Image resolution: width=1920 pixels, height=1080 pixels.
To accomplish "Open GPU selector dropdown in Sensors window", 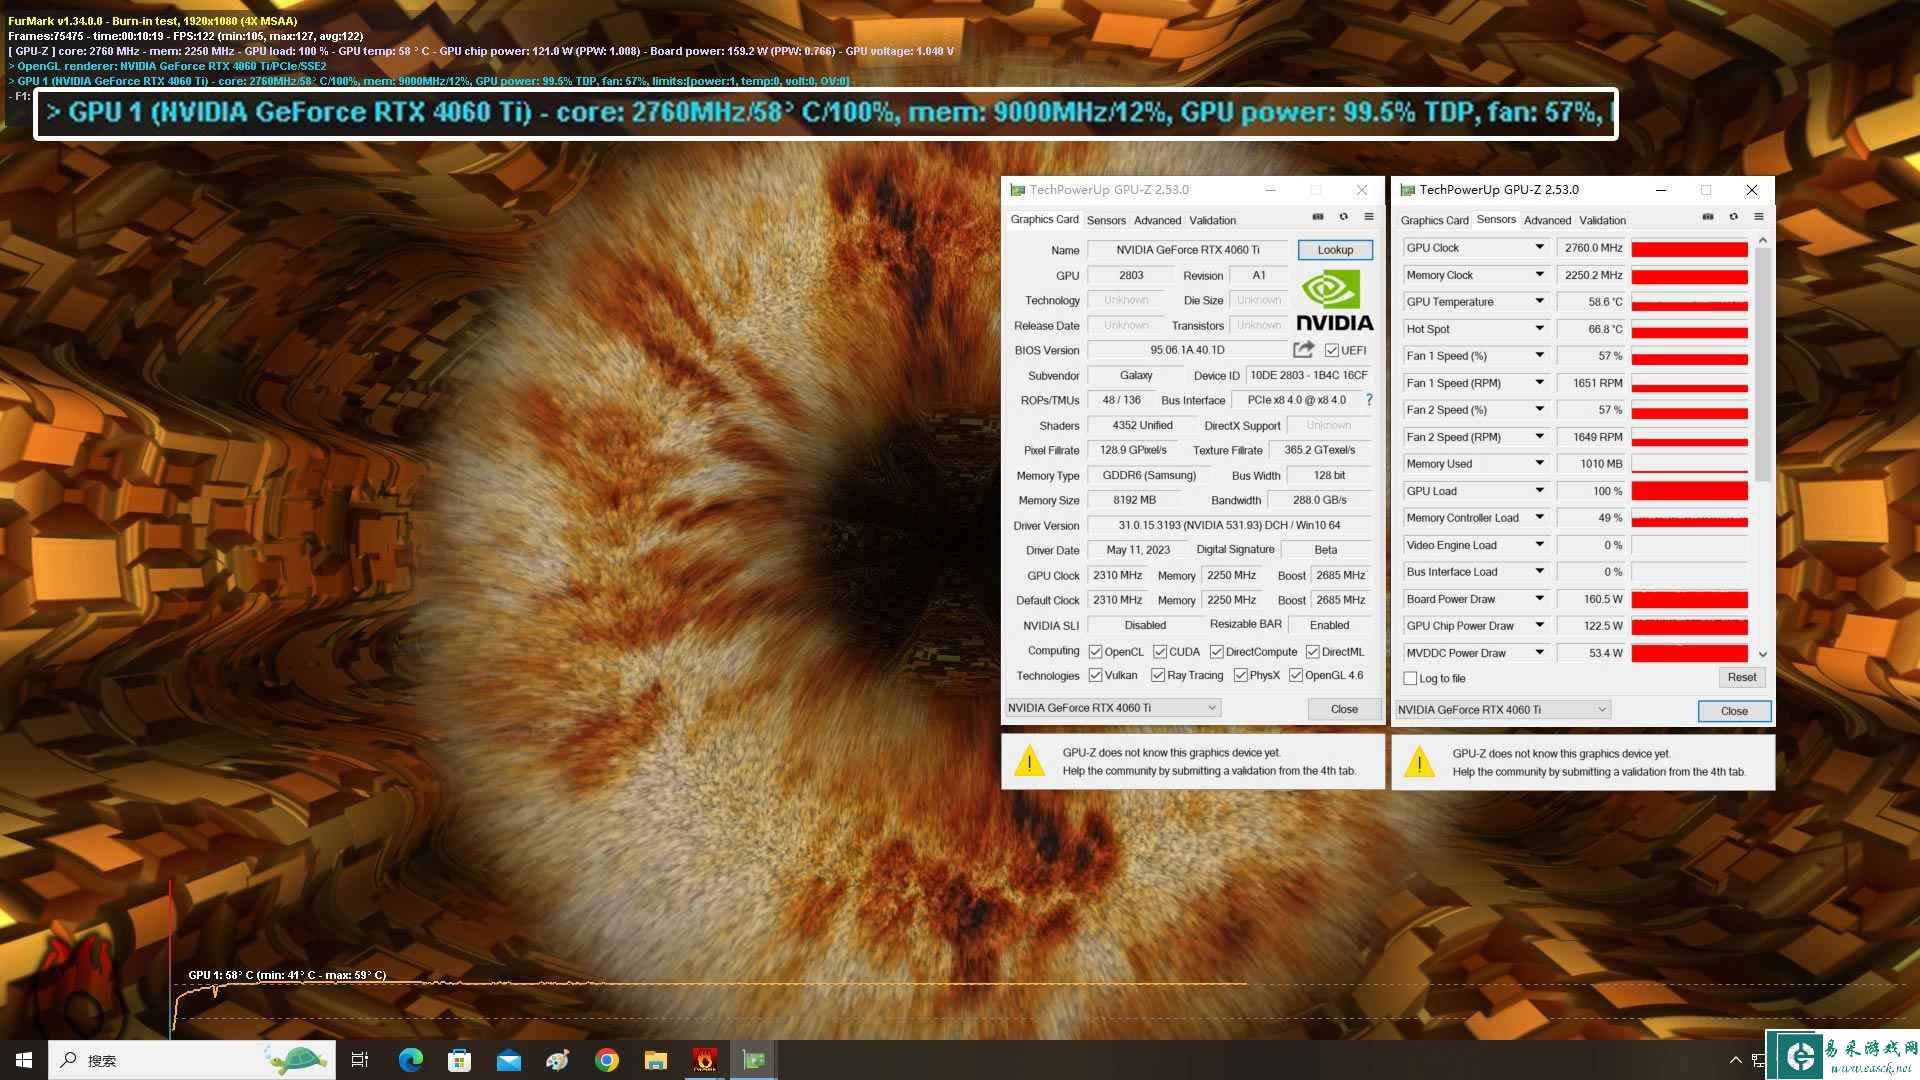I will (1503, 710).
